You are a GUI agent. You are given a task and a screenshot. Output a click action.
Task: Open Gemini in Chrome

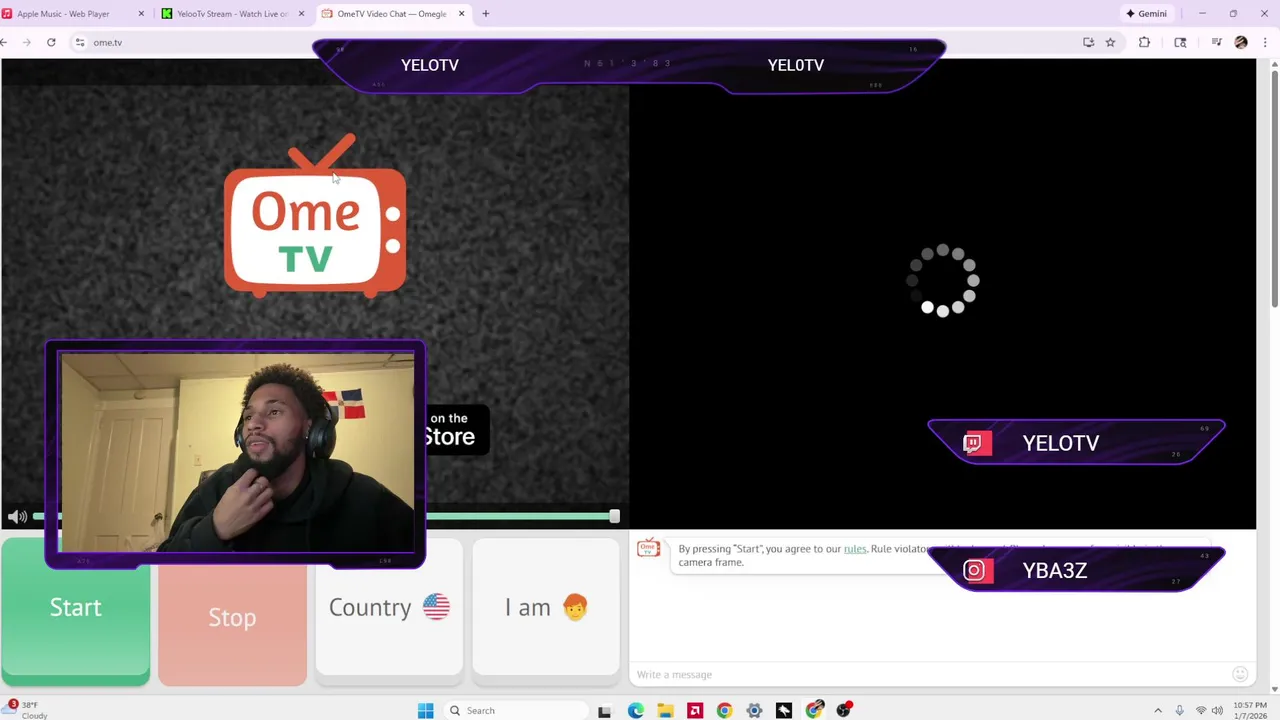click(x=1146, y=14)
